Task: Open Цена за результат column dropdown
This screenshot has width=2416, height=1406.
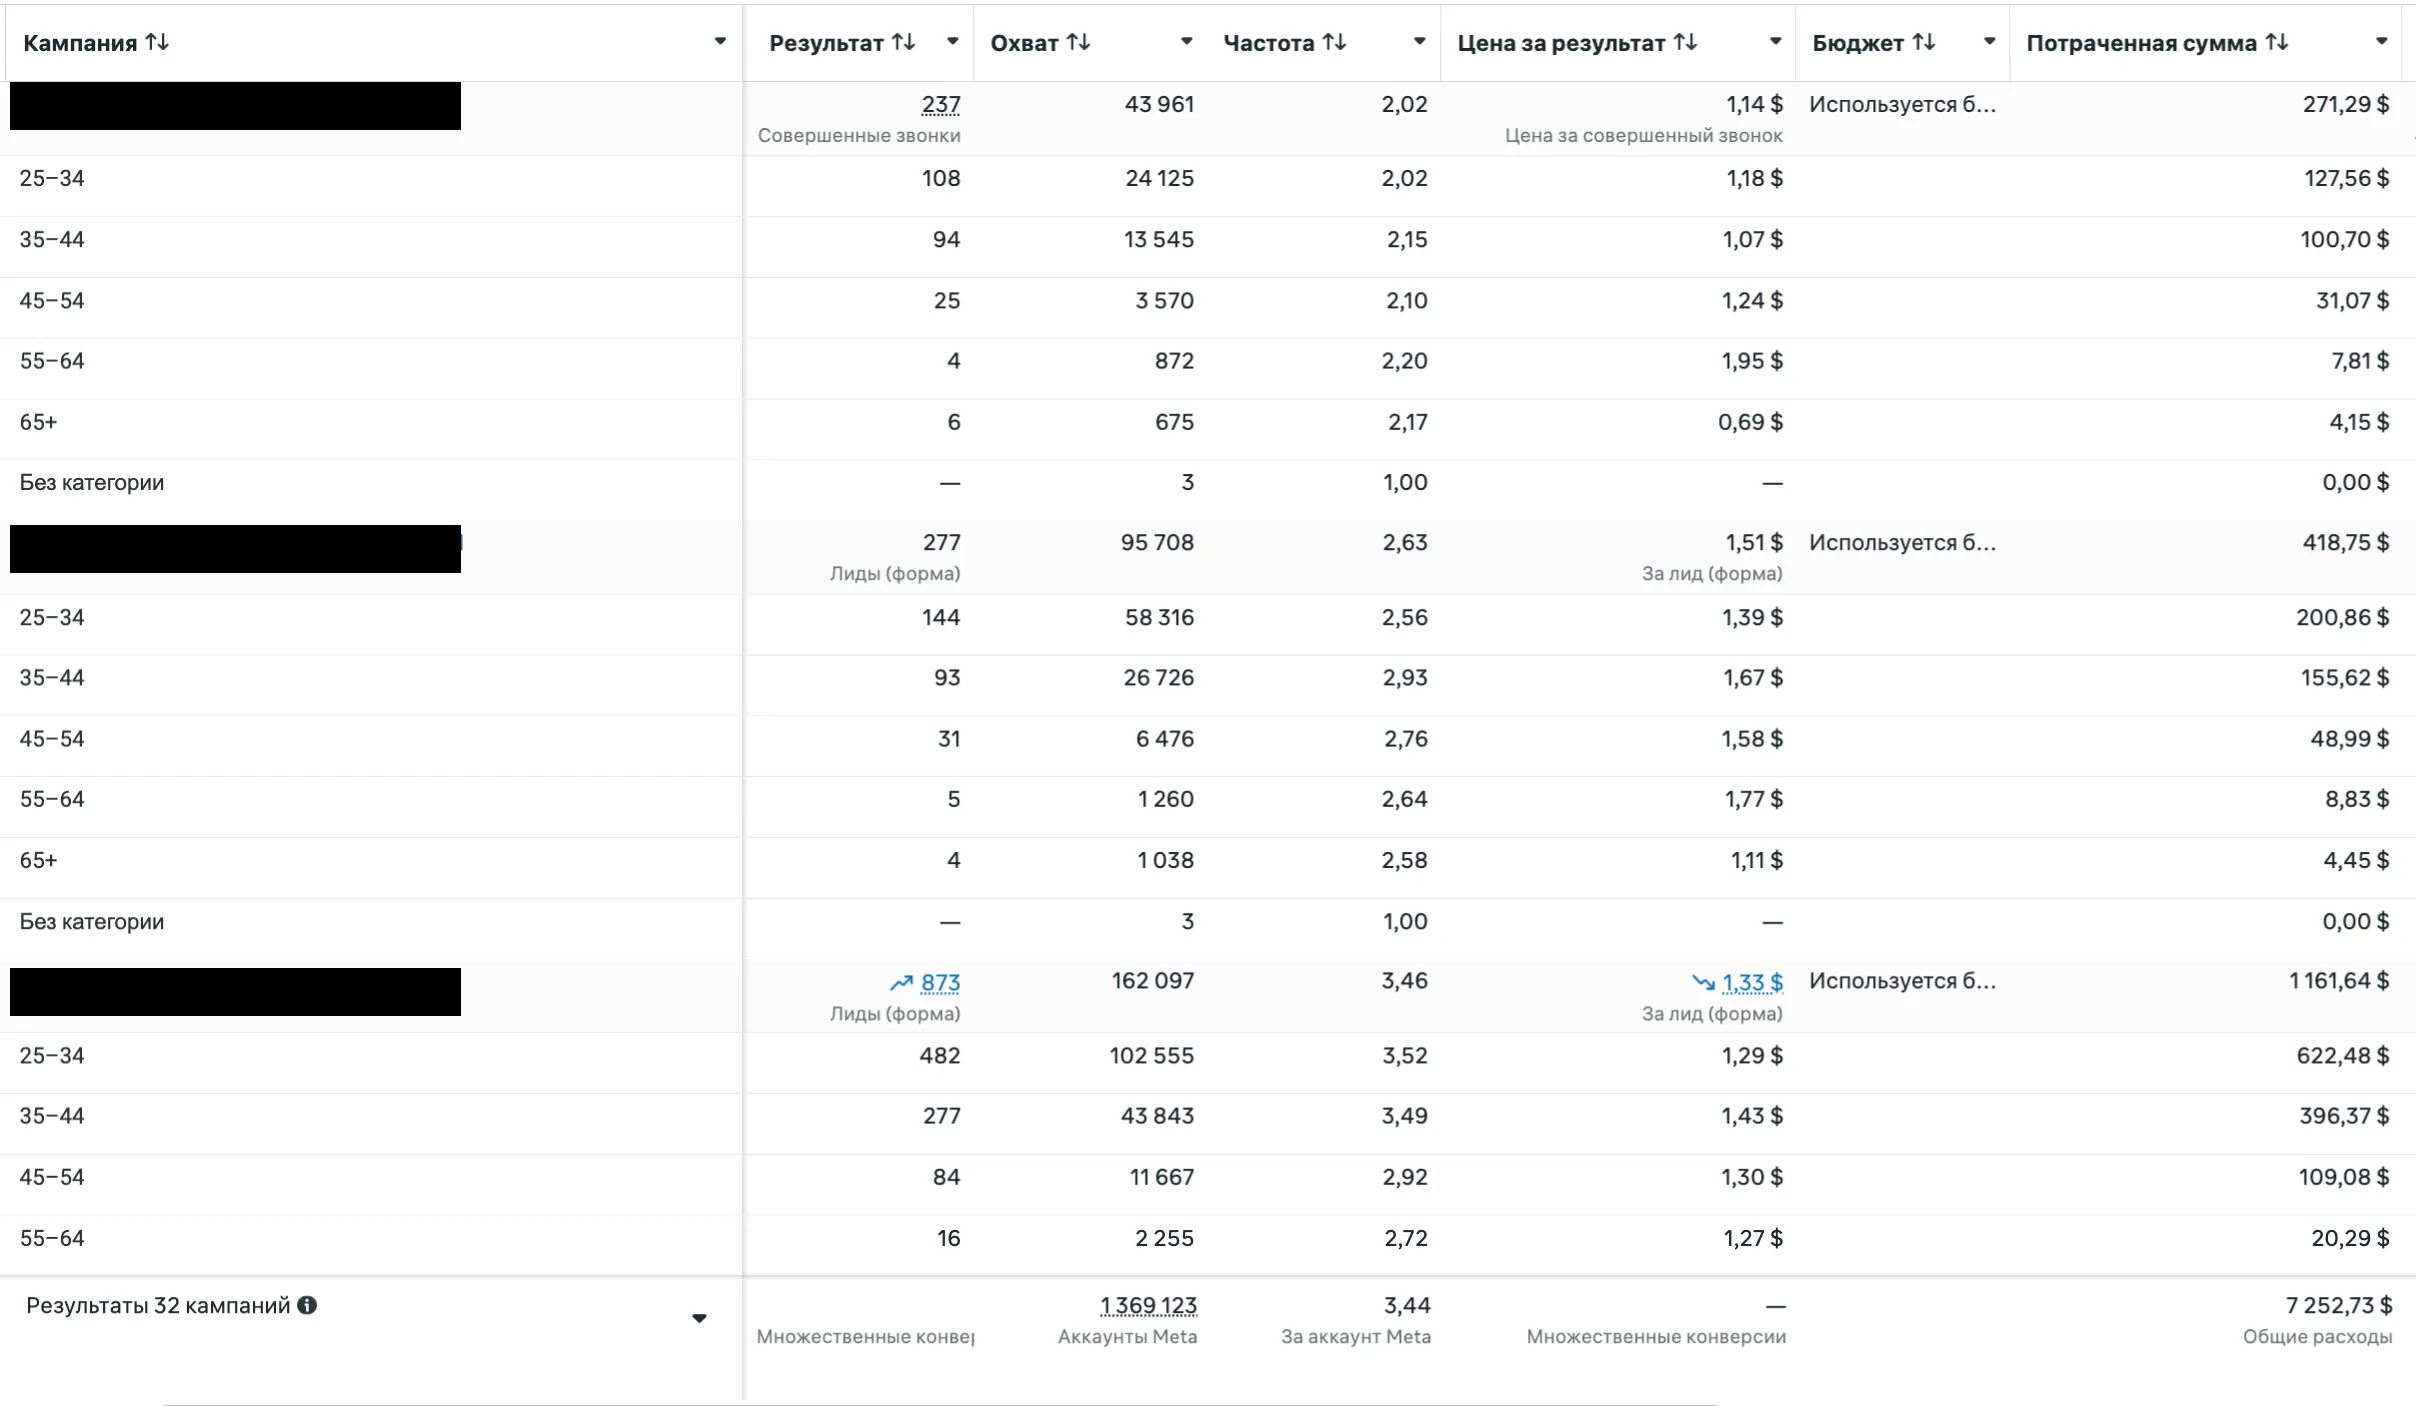Action: tap(1775, 42)
